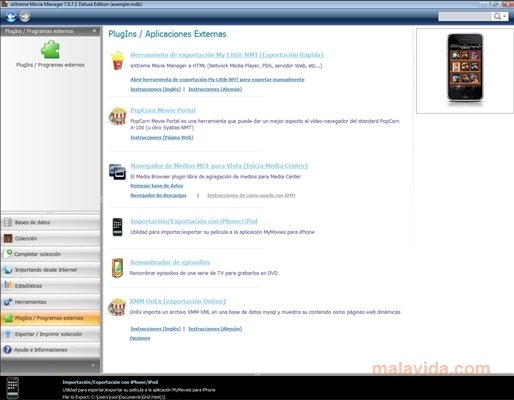514x400 pixels.
Task: Click the blue back arrow button
Action: [11, 16]
